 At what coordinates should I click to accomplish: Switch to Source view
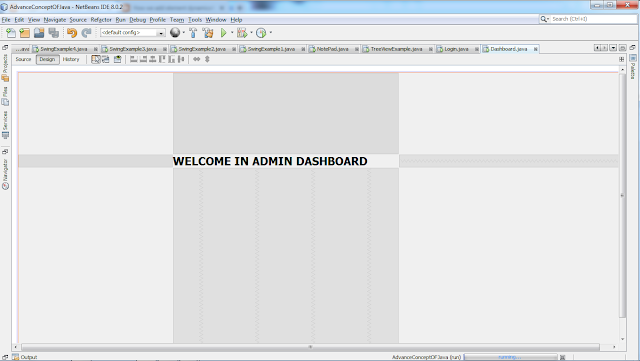(23, 60)
